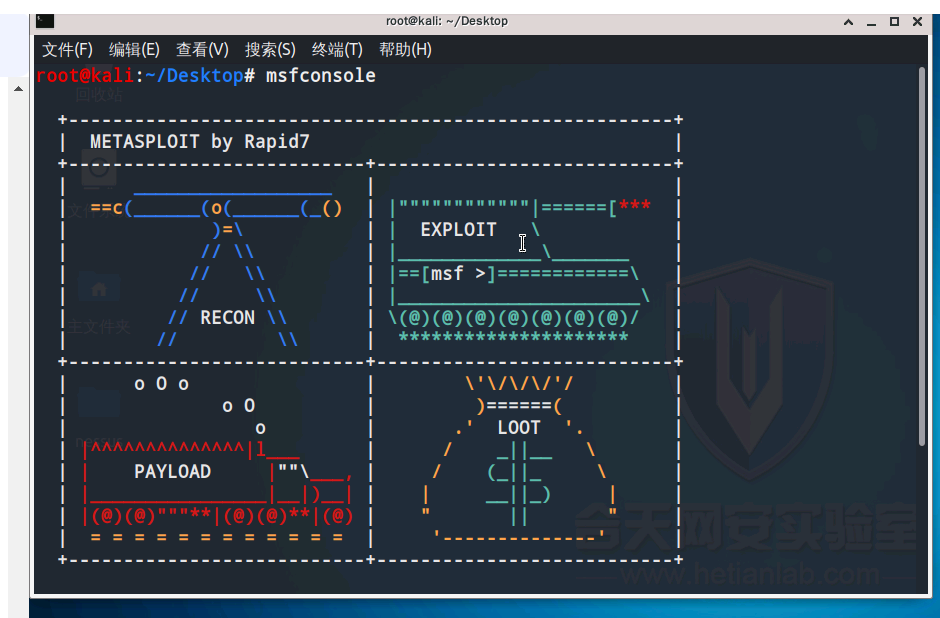Close the root@kali terminal window

(x=917, y=22)
